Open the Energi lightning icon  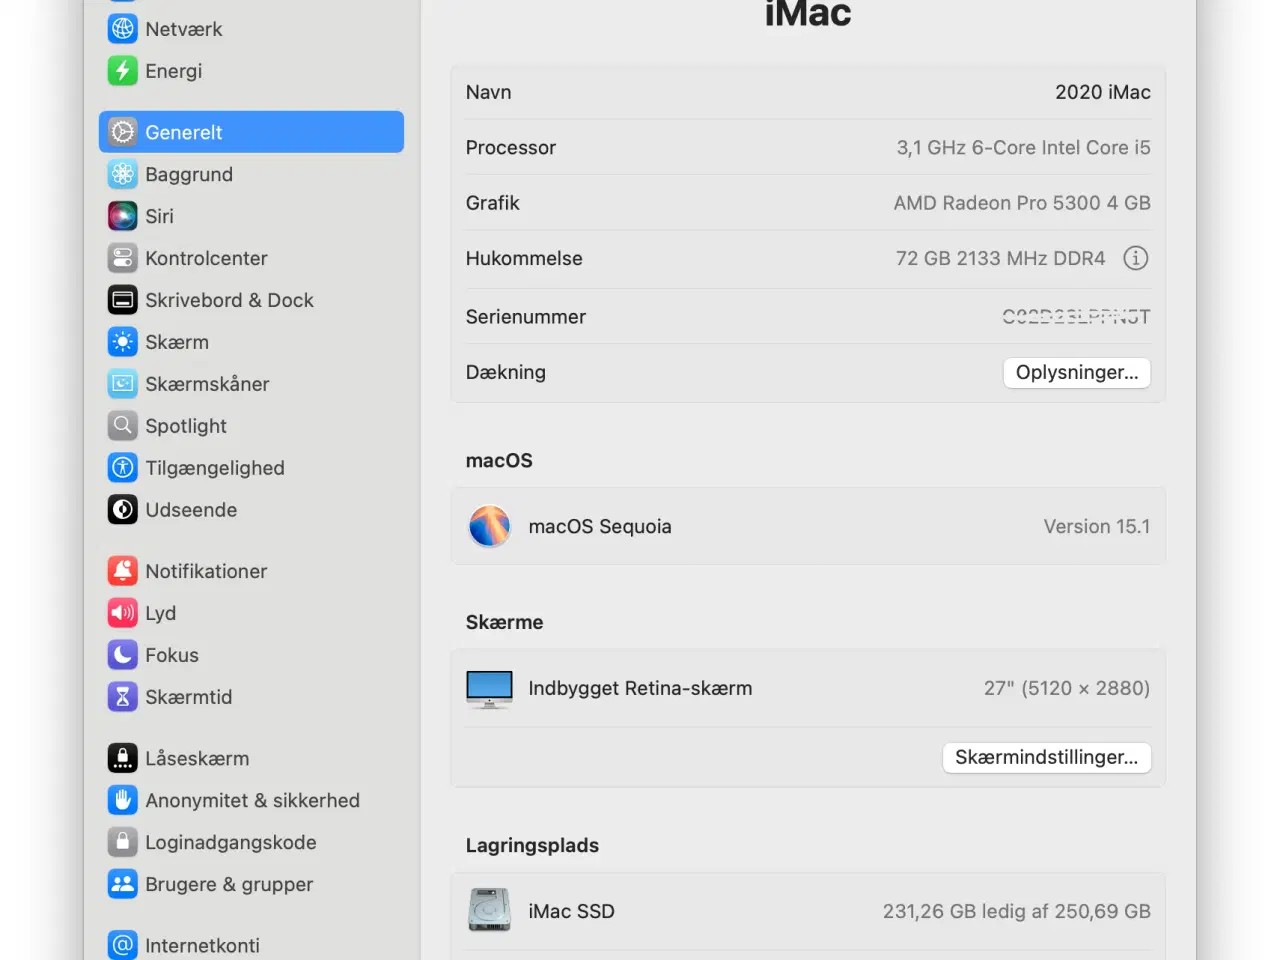[122, 71]
